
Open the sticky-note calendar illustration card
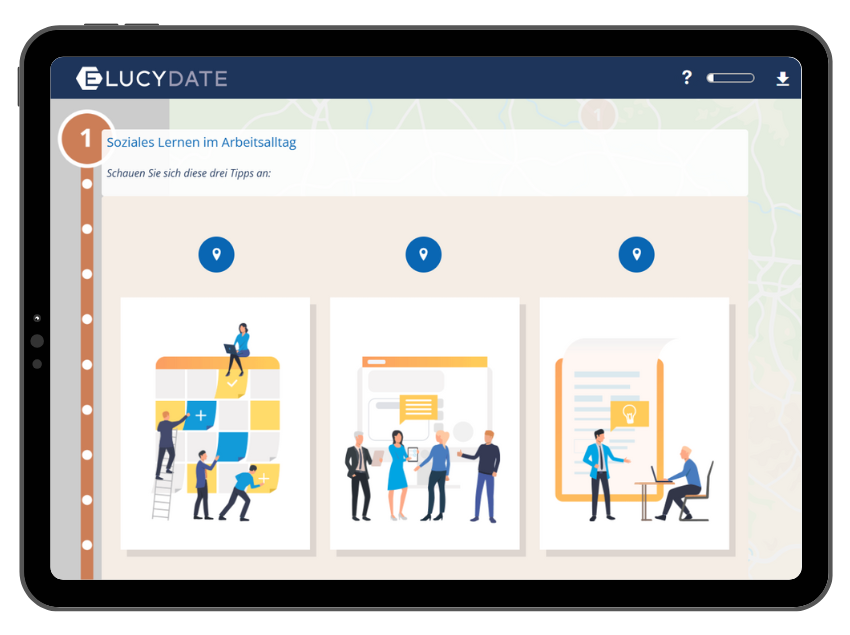pos(215,423)
